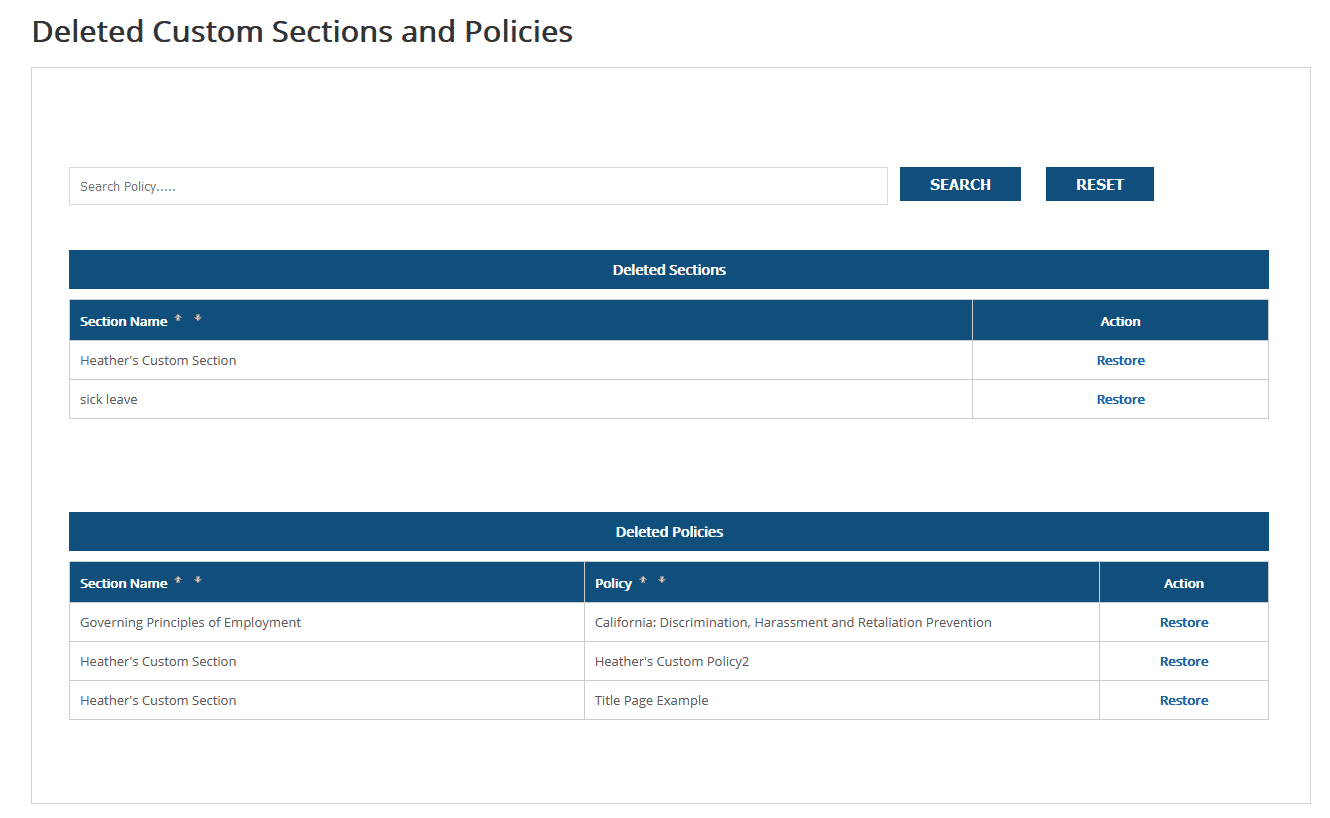
Task: Click the Deleted Sections header bar
Action: (x=669, y=270)
